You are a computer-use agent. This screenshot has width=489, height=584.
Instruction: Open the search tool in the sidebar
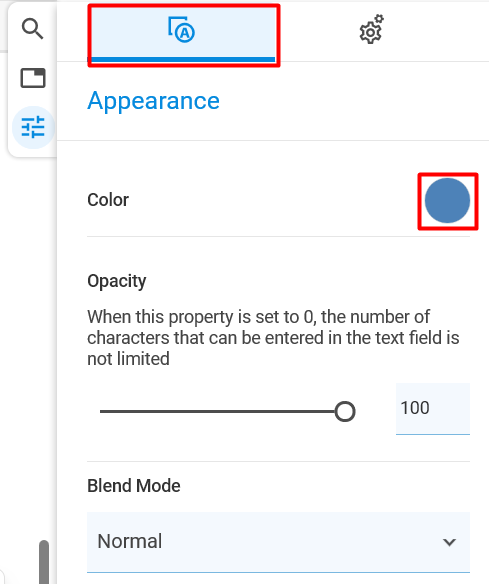point(32,29)
